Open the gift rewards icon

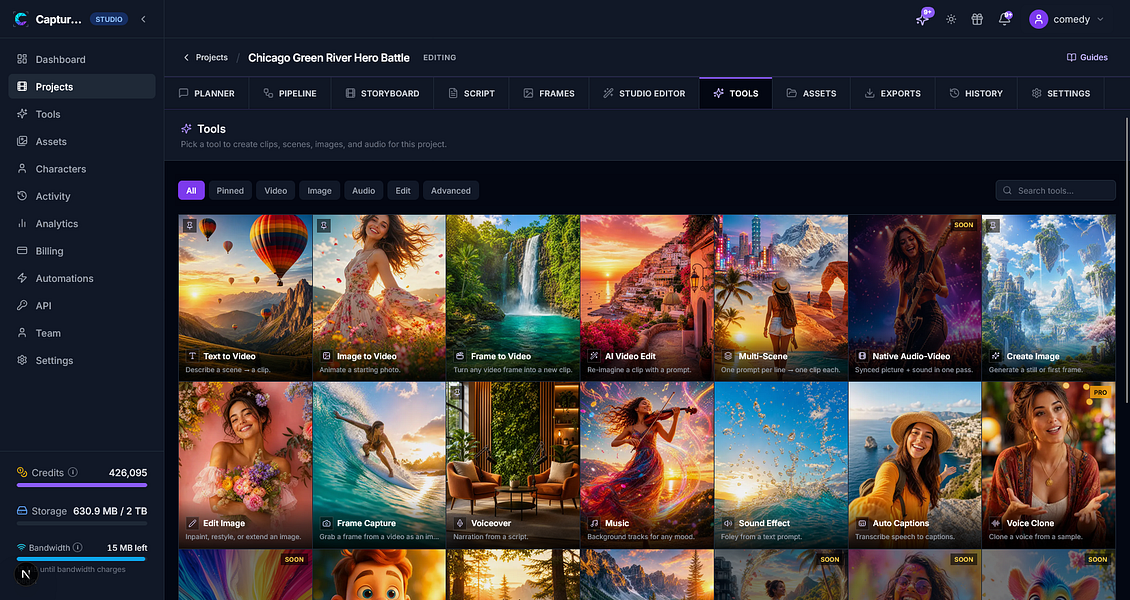977,19
